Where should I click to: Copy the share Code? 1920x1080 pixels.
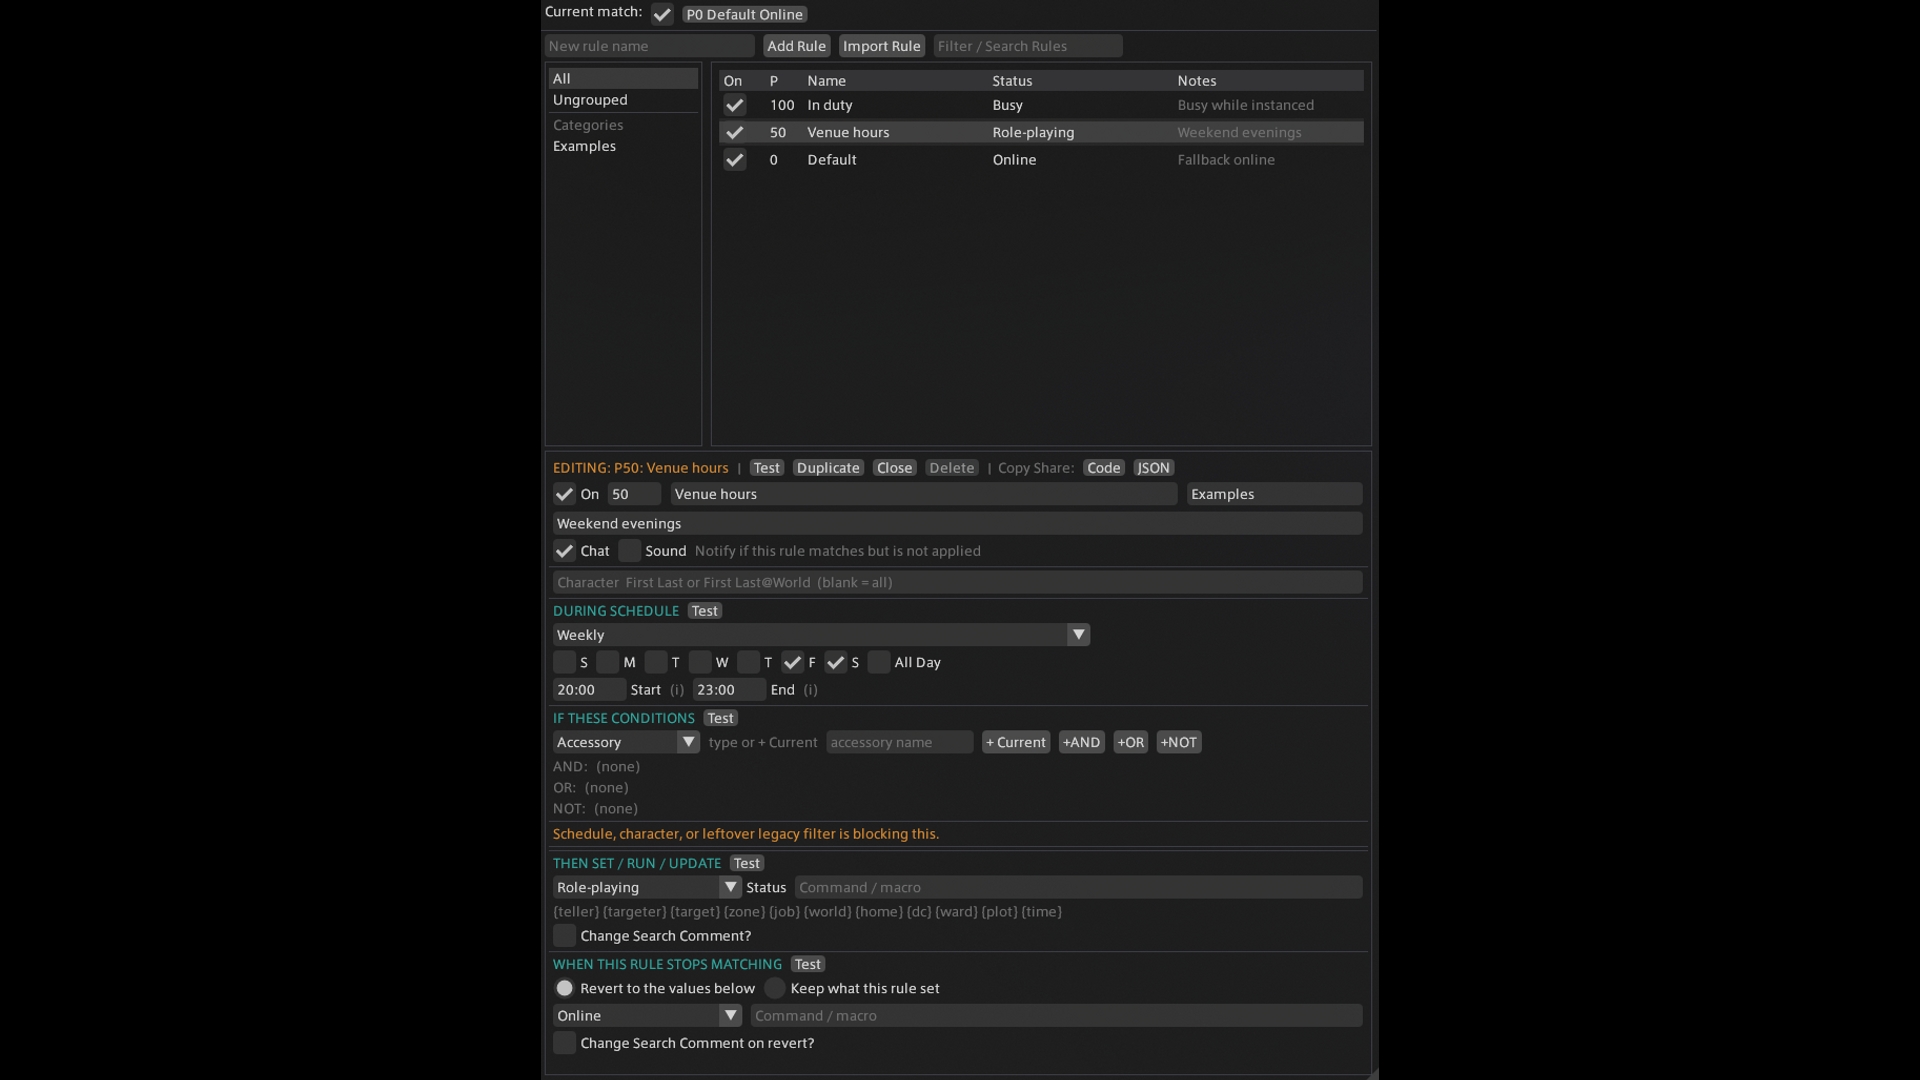coord(1104,468)
